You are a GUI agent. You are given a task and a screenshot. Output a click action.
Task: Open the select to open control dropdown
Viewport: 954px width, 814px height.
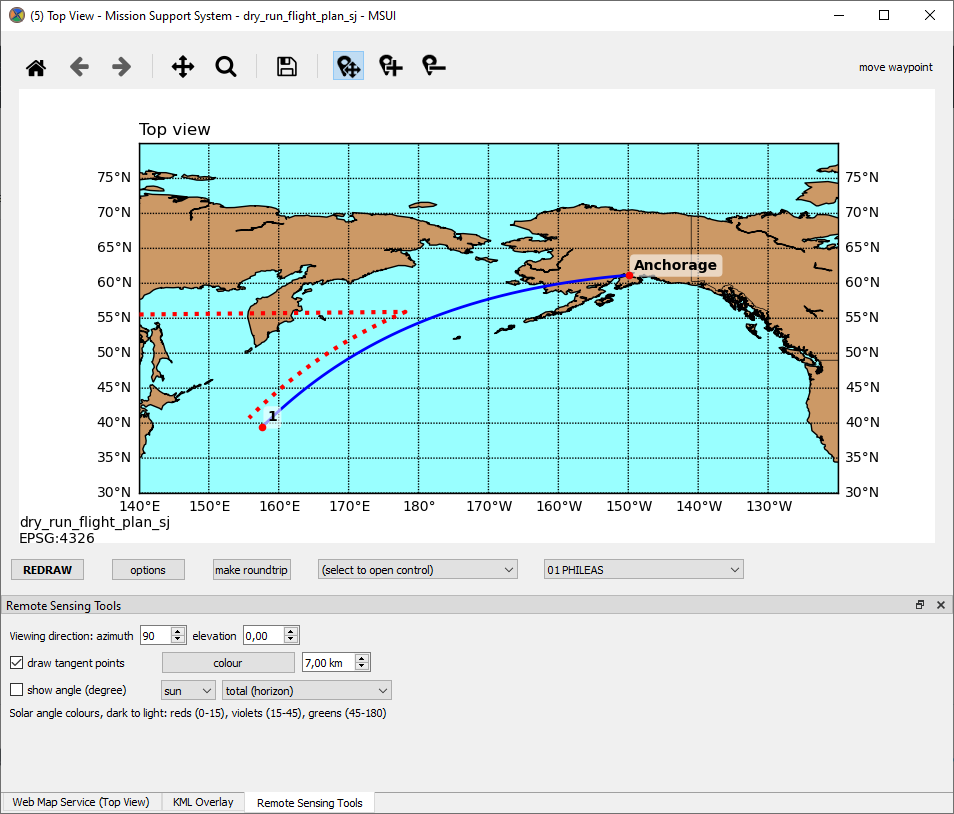point(417,569)
